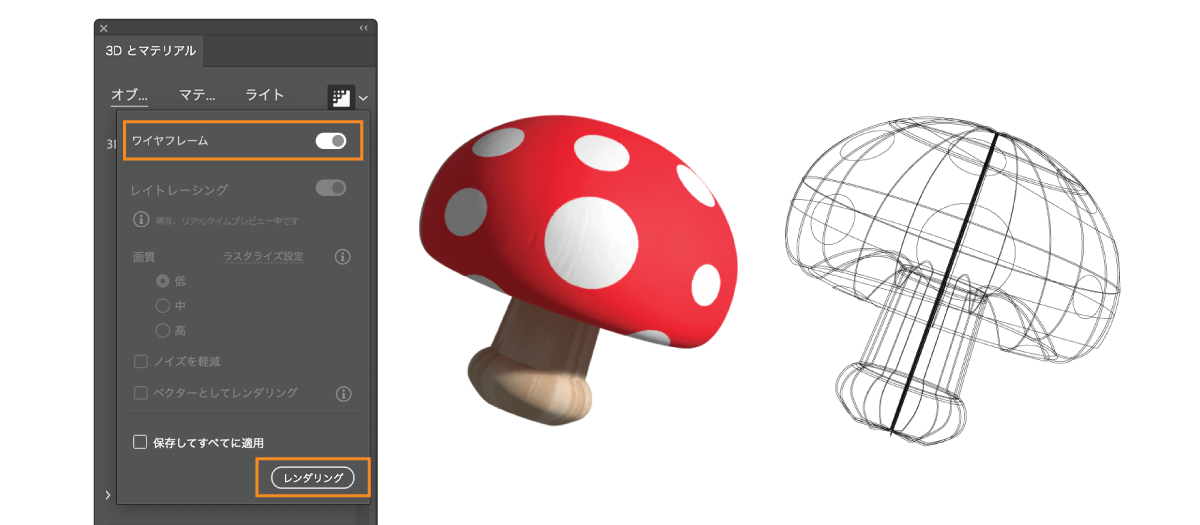Switch to the ライト tab
Screen dimensions: 1200x525
[265, 95]
